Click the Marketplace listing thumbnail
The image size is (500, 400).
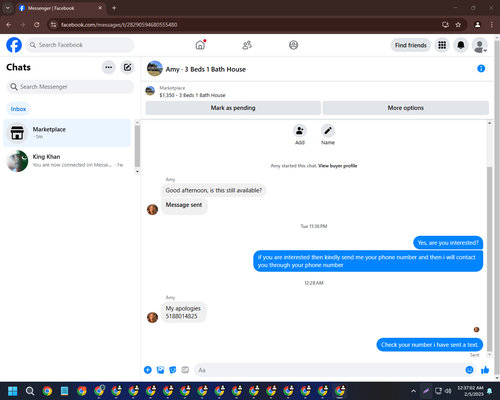point(150,91)
